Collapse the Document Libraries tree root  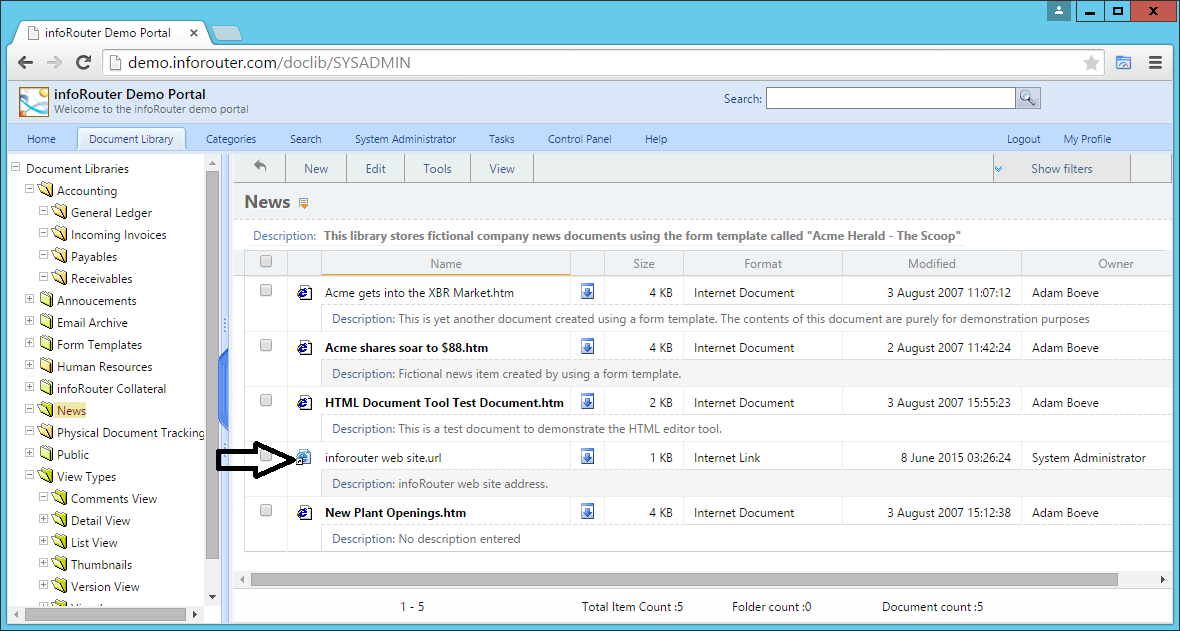15,167
